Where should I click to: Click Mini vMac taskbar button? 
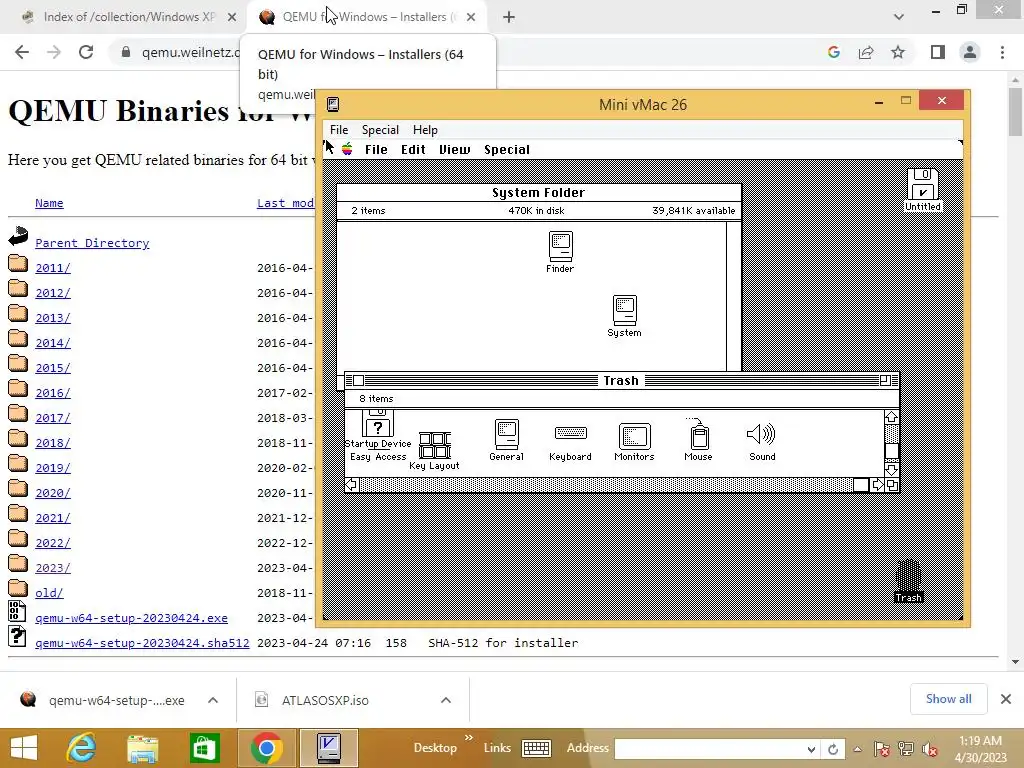pos(328,748)
